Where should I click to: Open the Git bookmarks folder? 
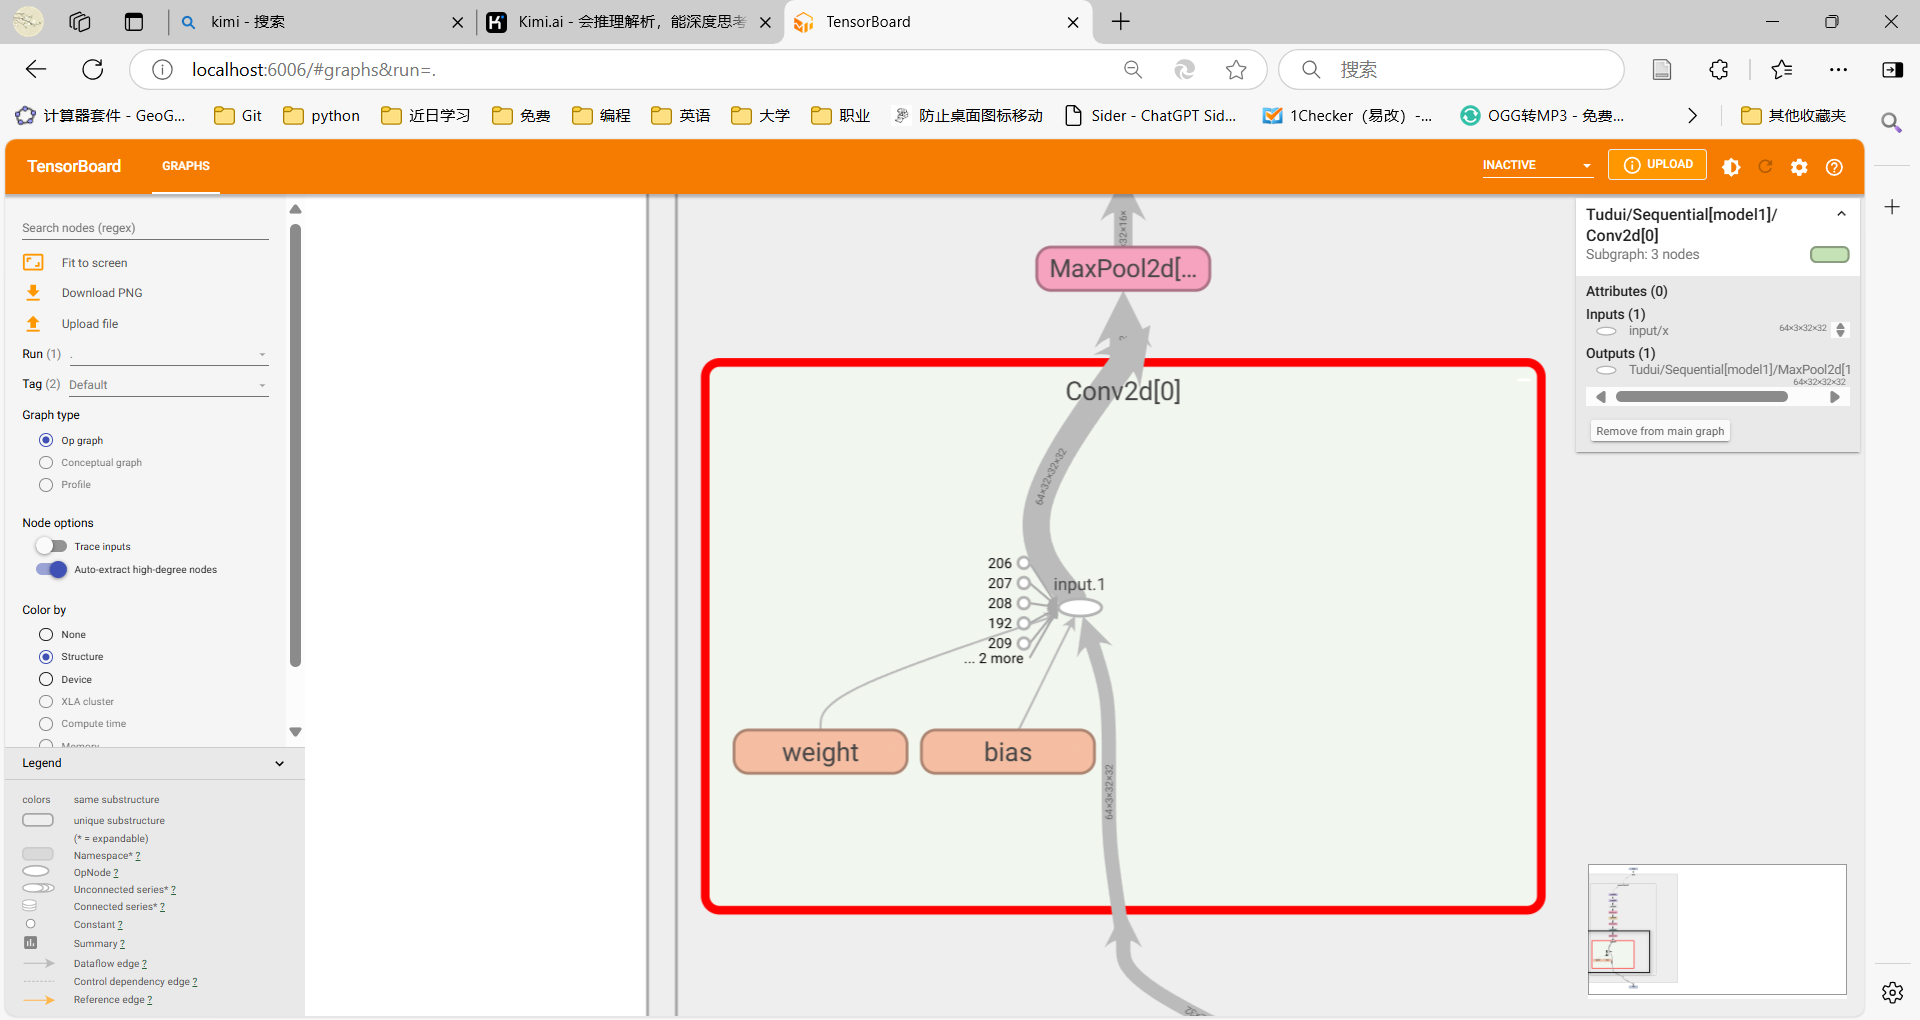click(238, 116)
